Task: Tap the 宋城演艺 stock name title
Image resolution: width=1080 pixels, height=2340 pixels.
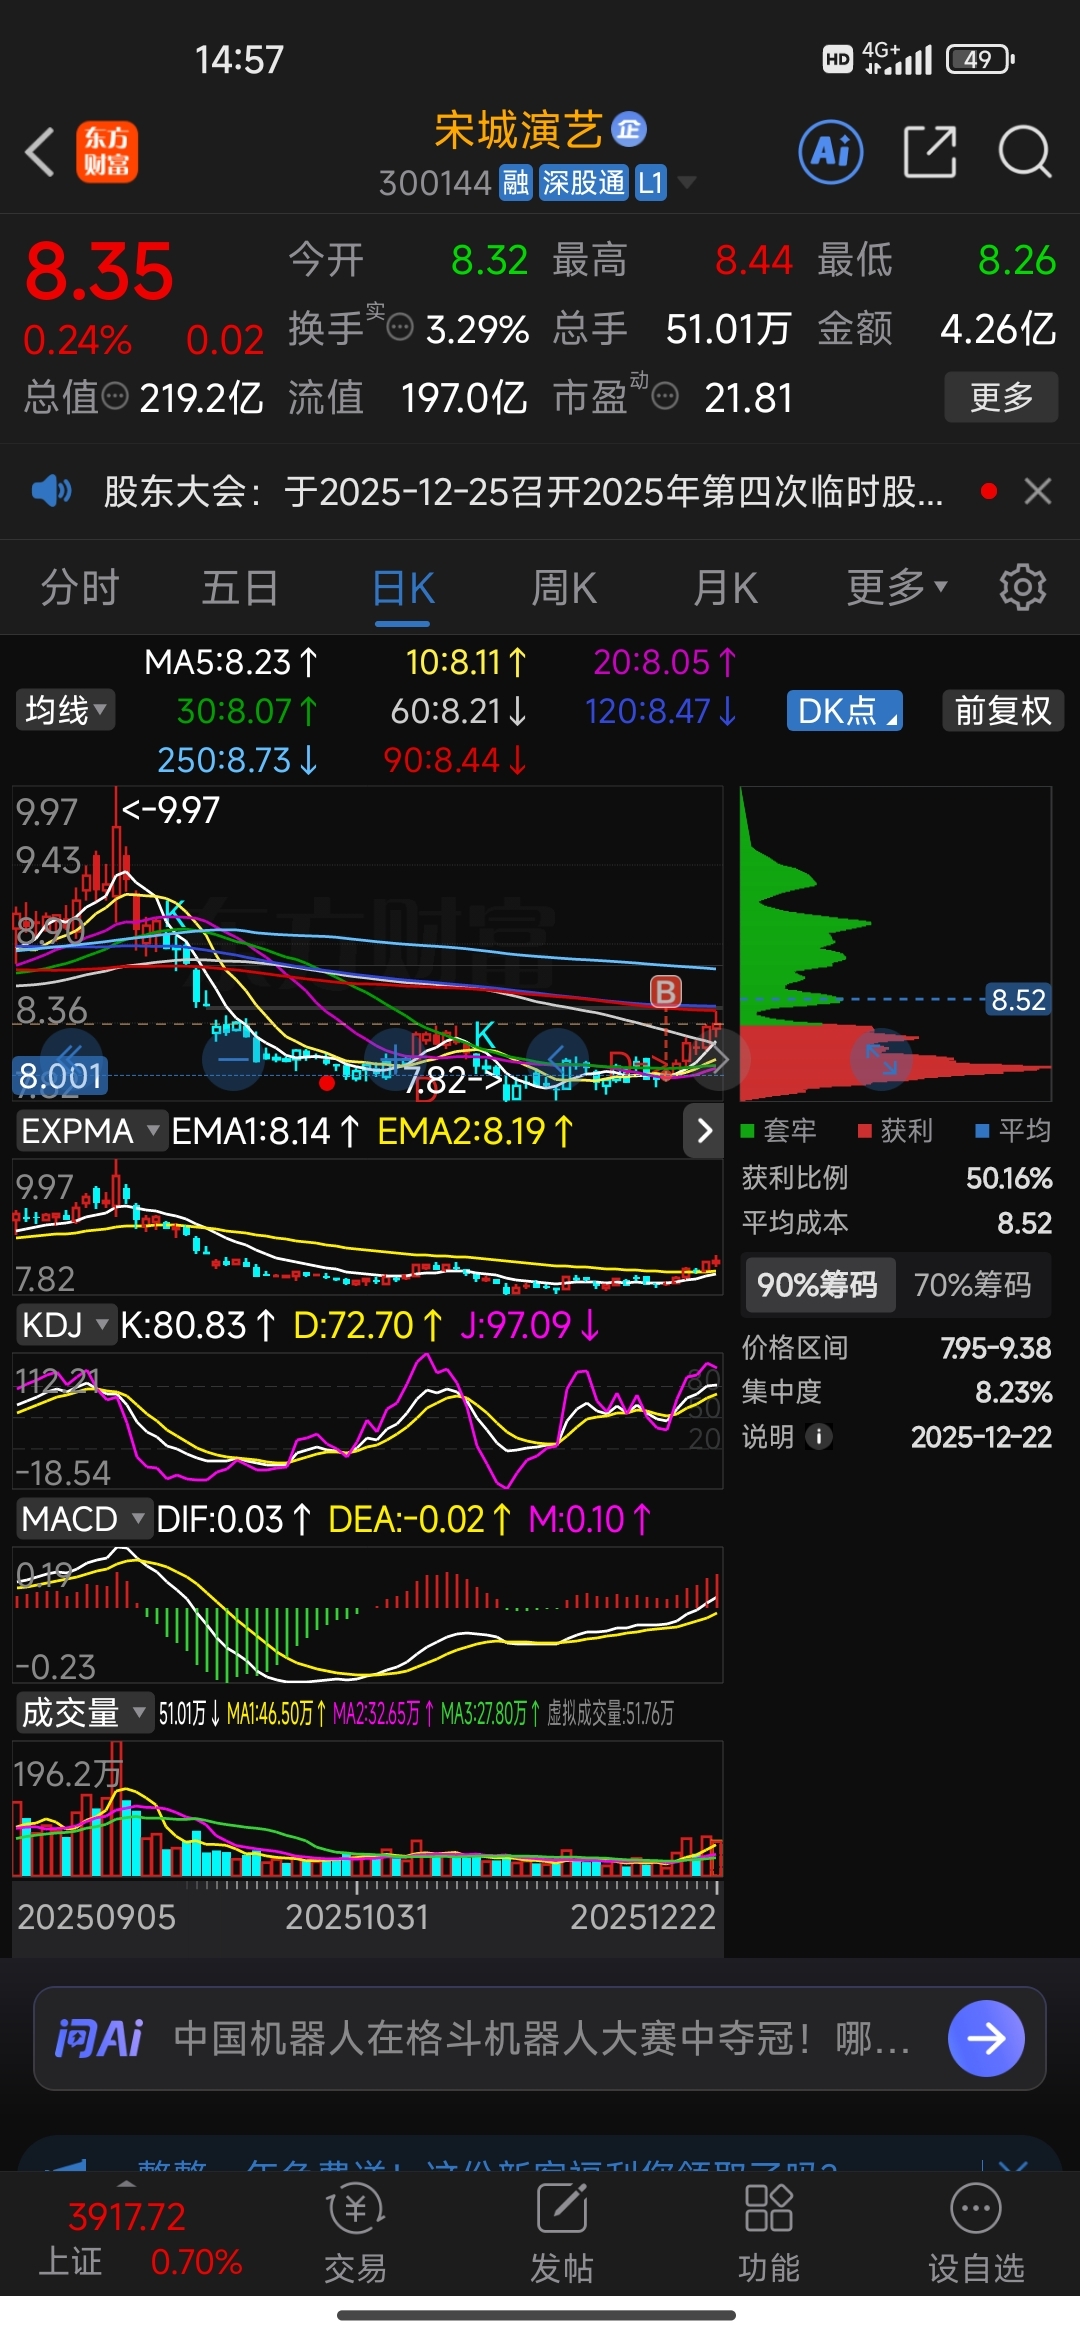Action: click(518, 130)
